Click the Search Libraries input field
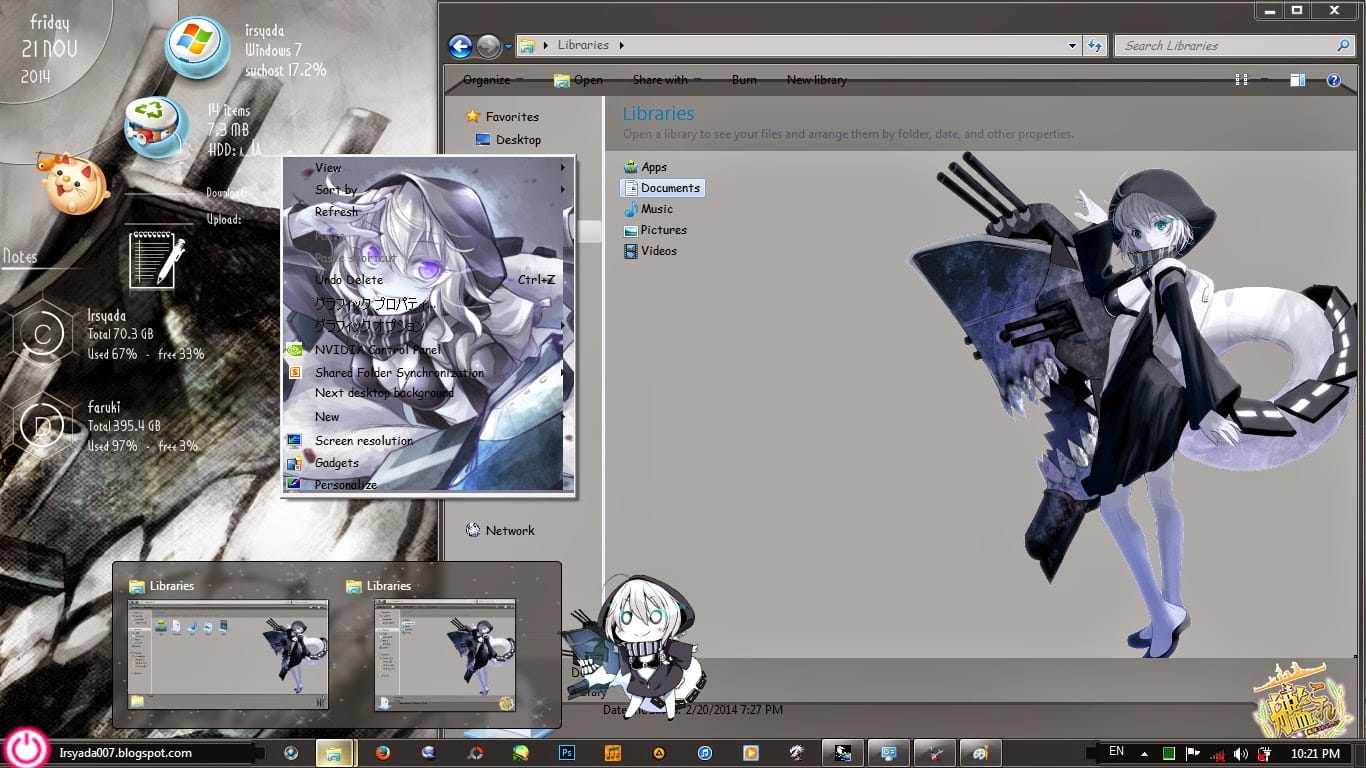Image resolution: width=1366 pixels, height=768 pixels. tap(1225, 46)
